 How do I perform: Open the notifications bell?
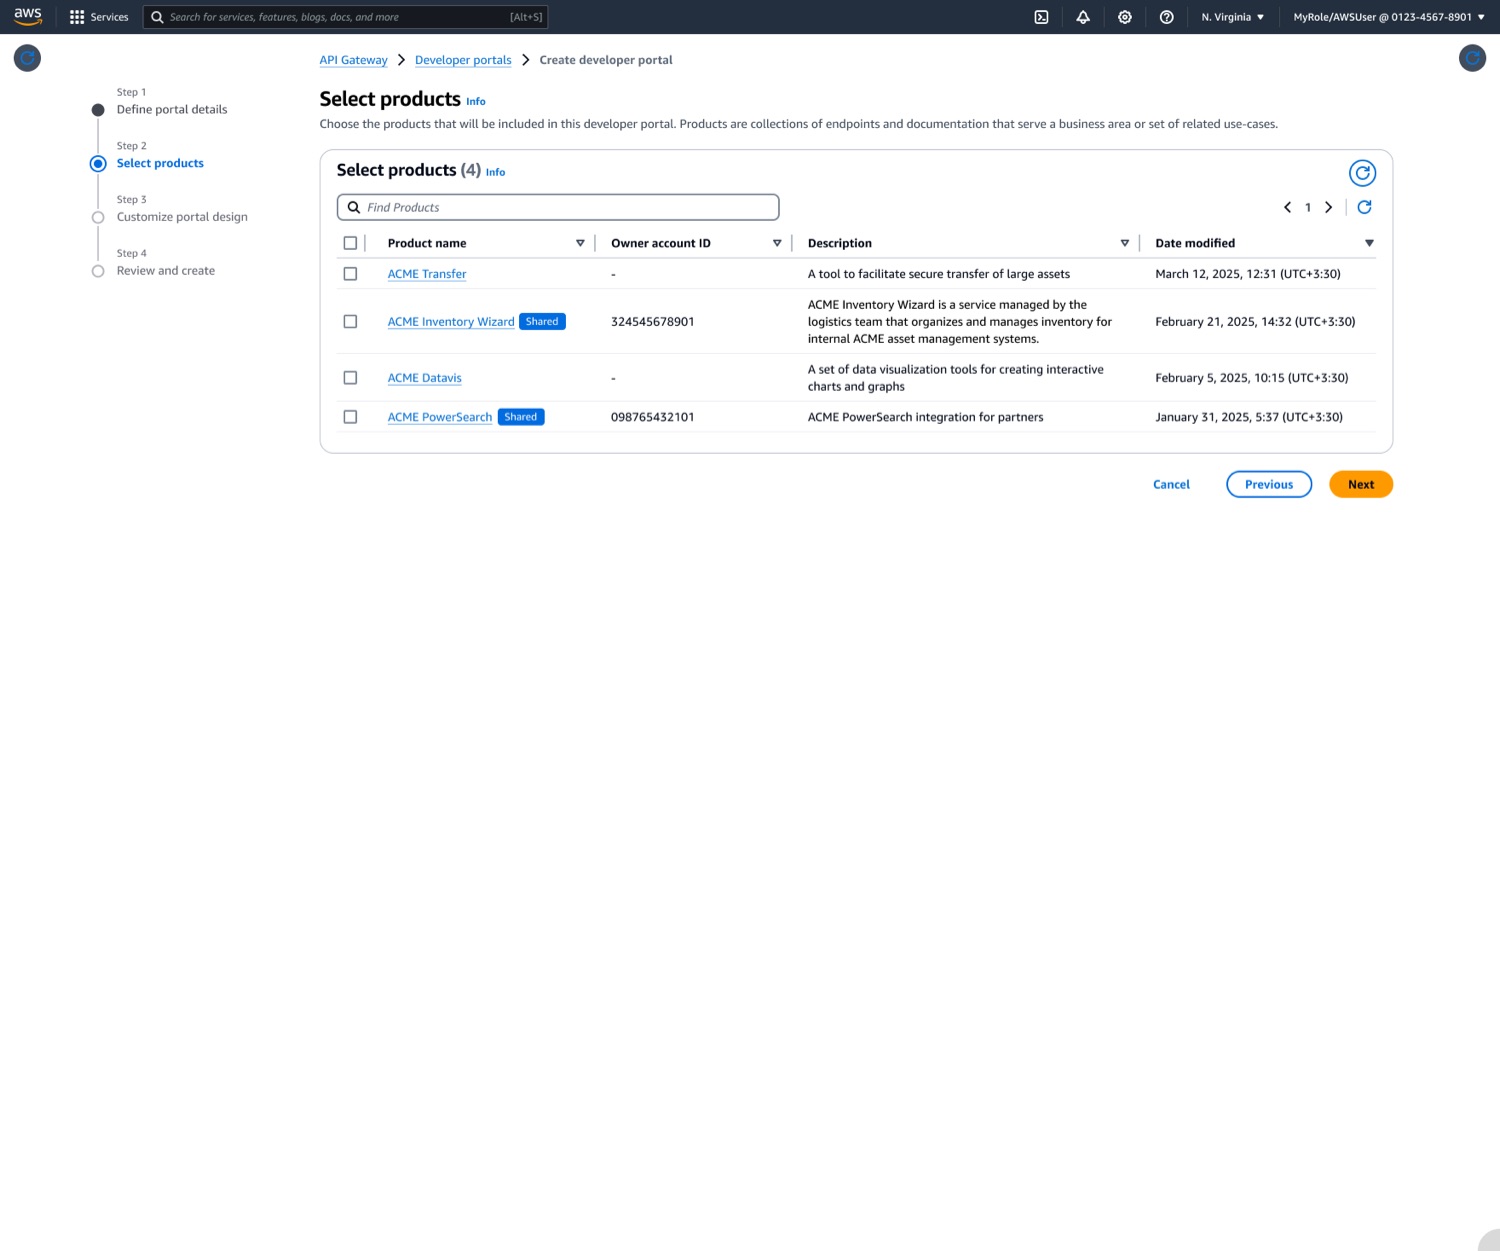tap(1083, 17)
